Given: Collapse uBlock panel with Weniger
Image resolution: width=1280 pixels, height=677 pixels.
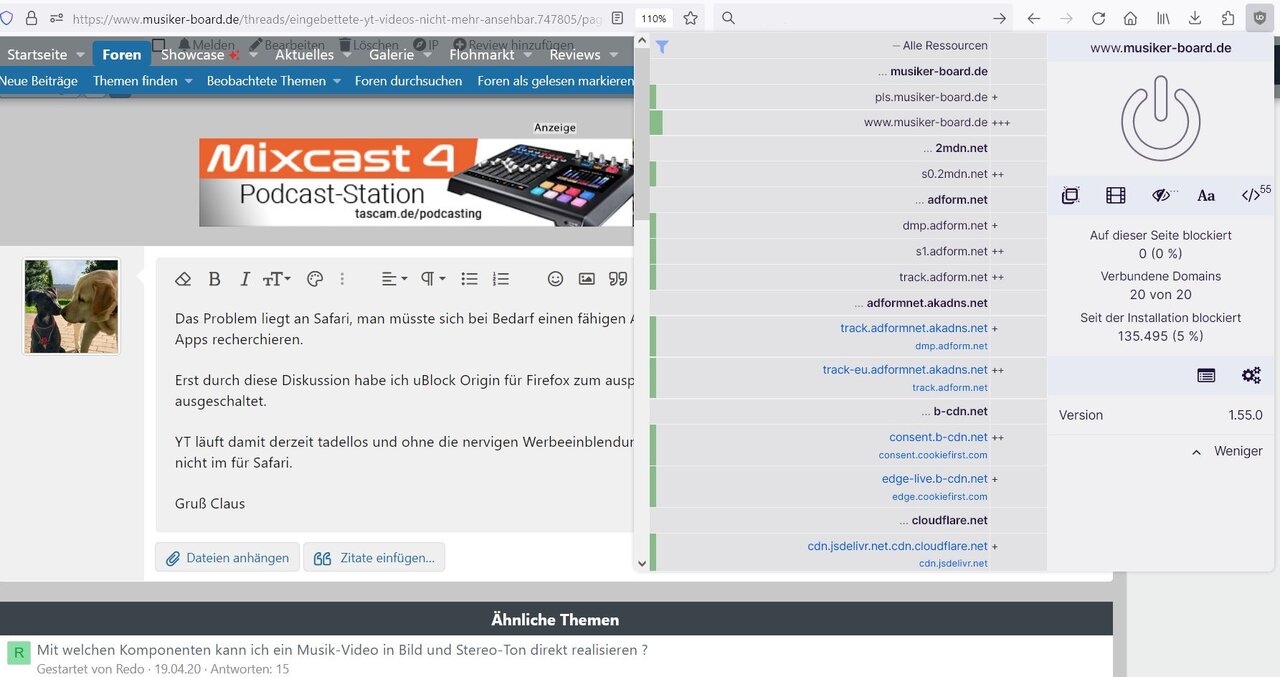Looking at the screenshot, I should 1227,451.
